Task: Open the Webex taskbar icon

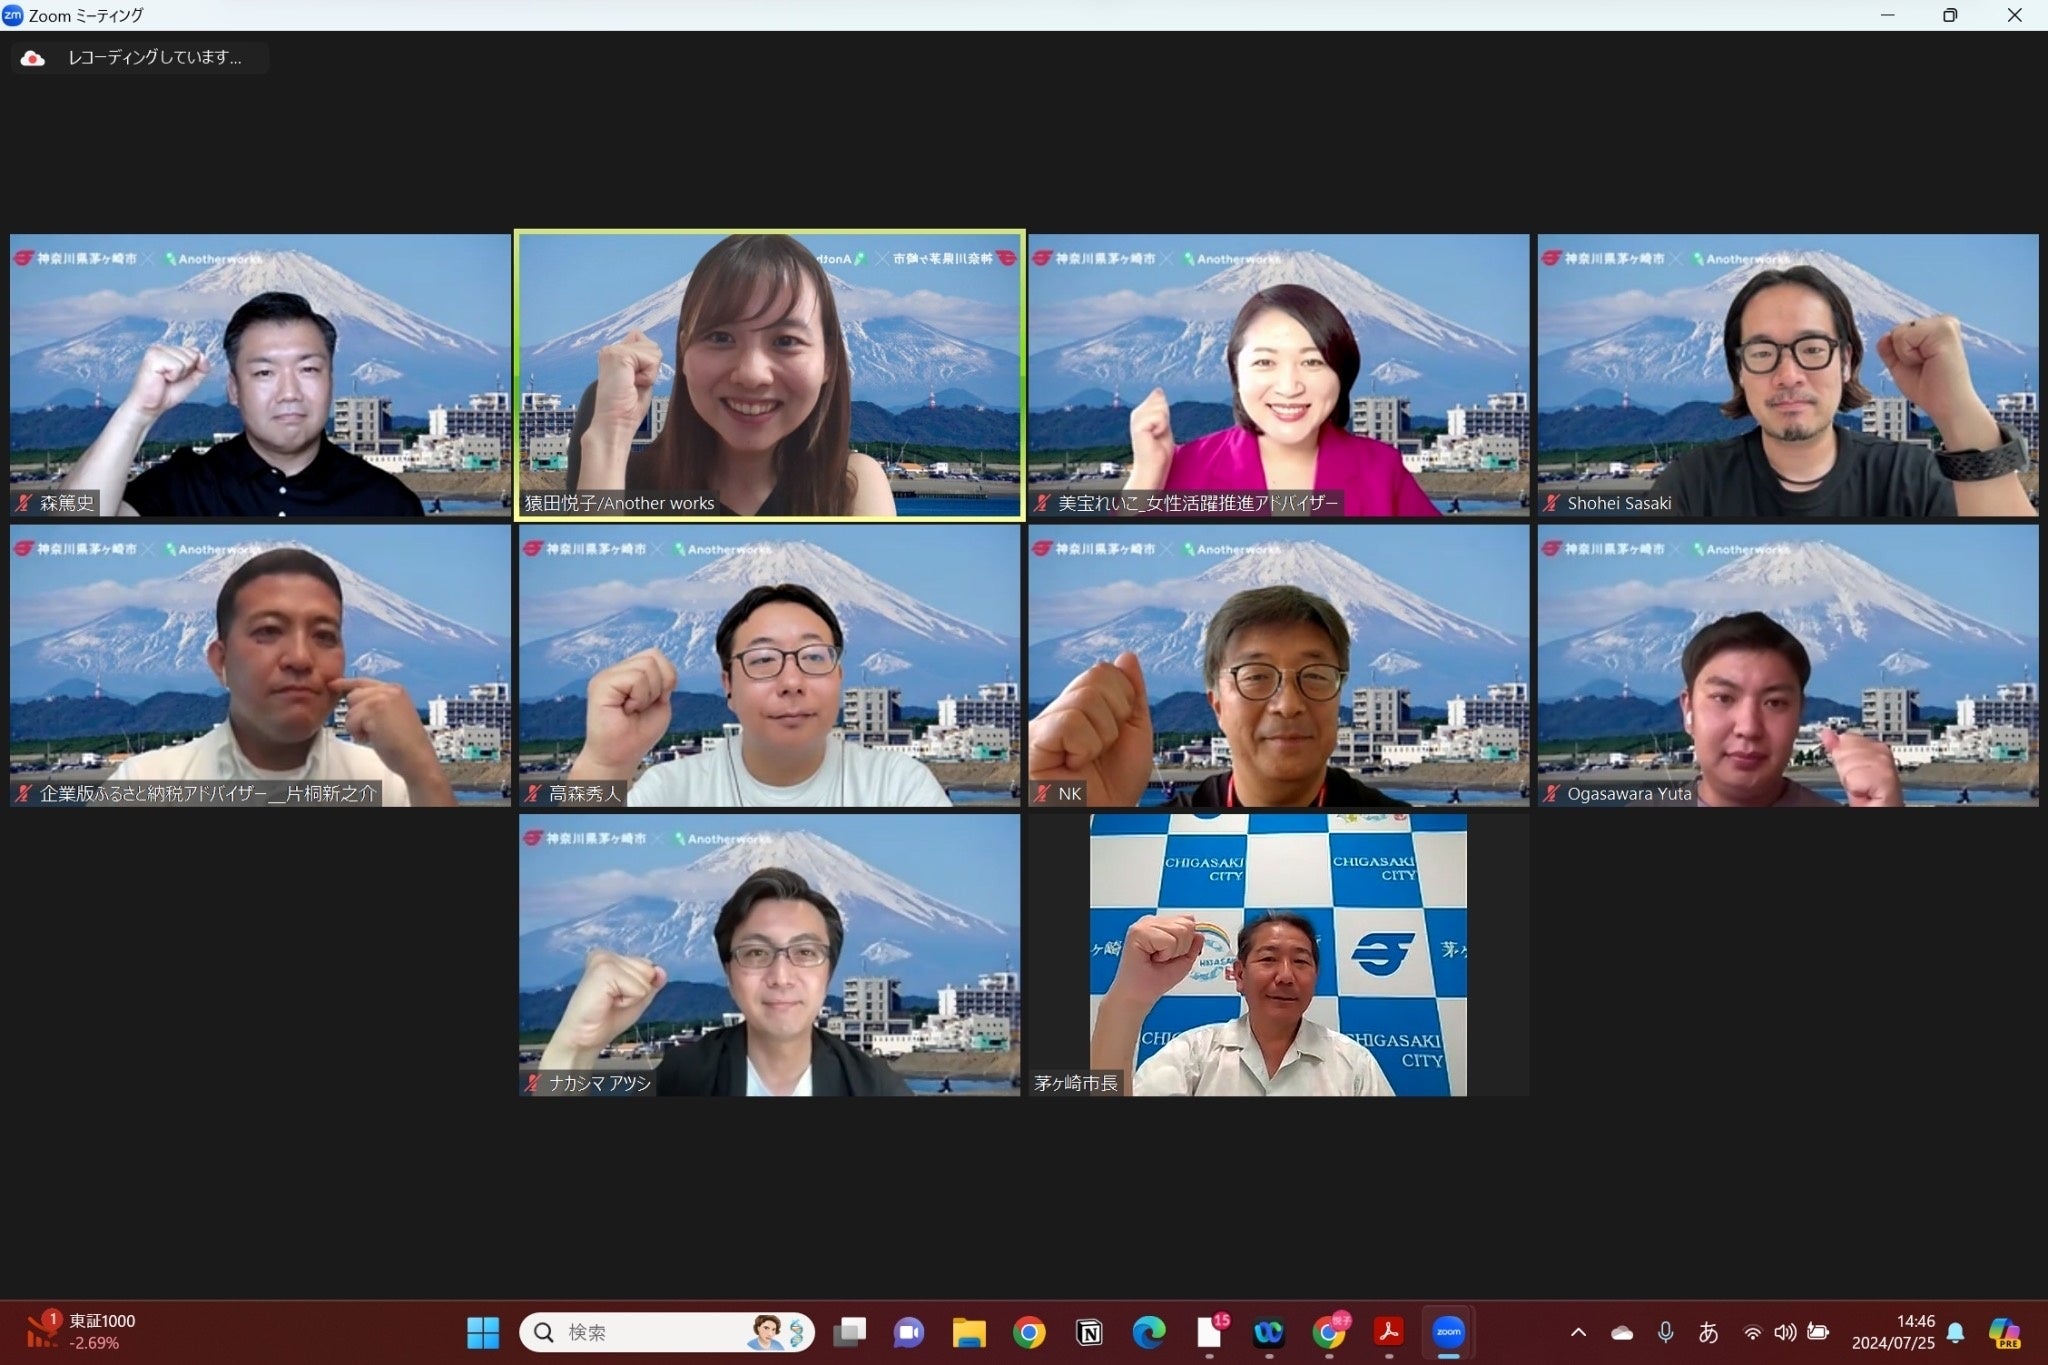Action: click(1268, 1332)
